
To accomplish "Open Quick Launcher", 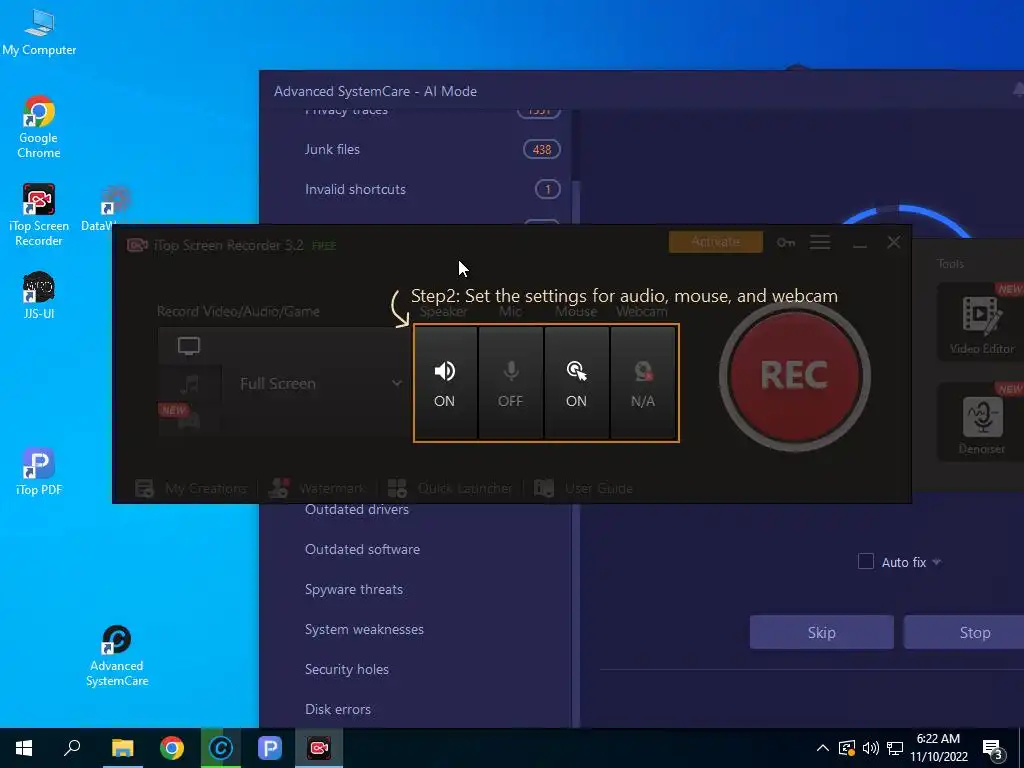I will [x=450, y=488].
